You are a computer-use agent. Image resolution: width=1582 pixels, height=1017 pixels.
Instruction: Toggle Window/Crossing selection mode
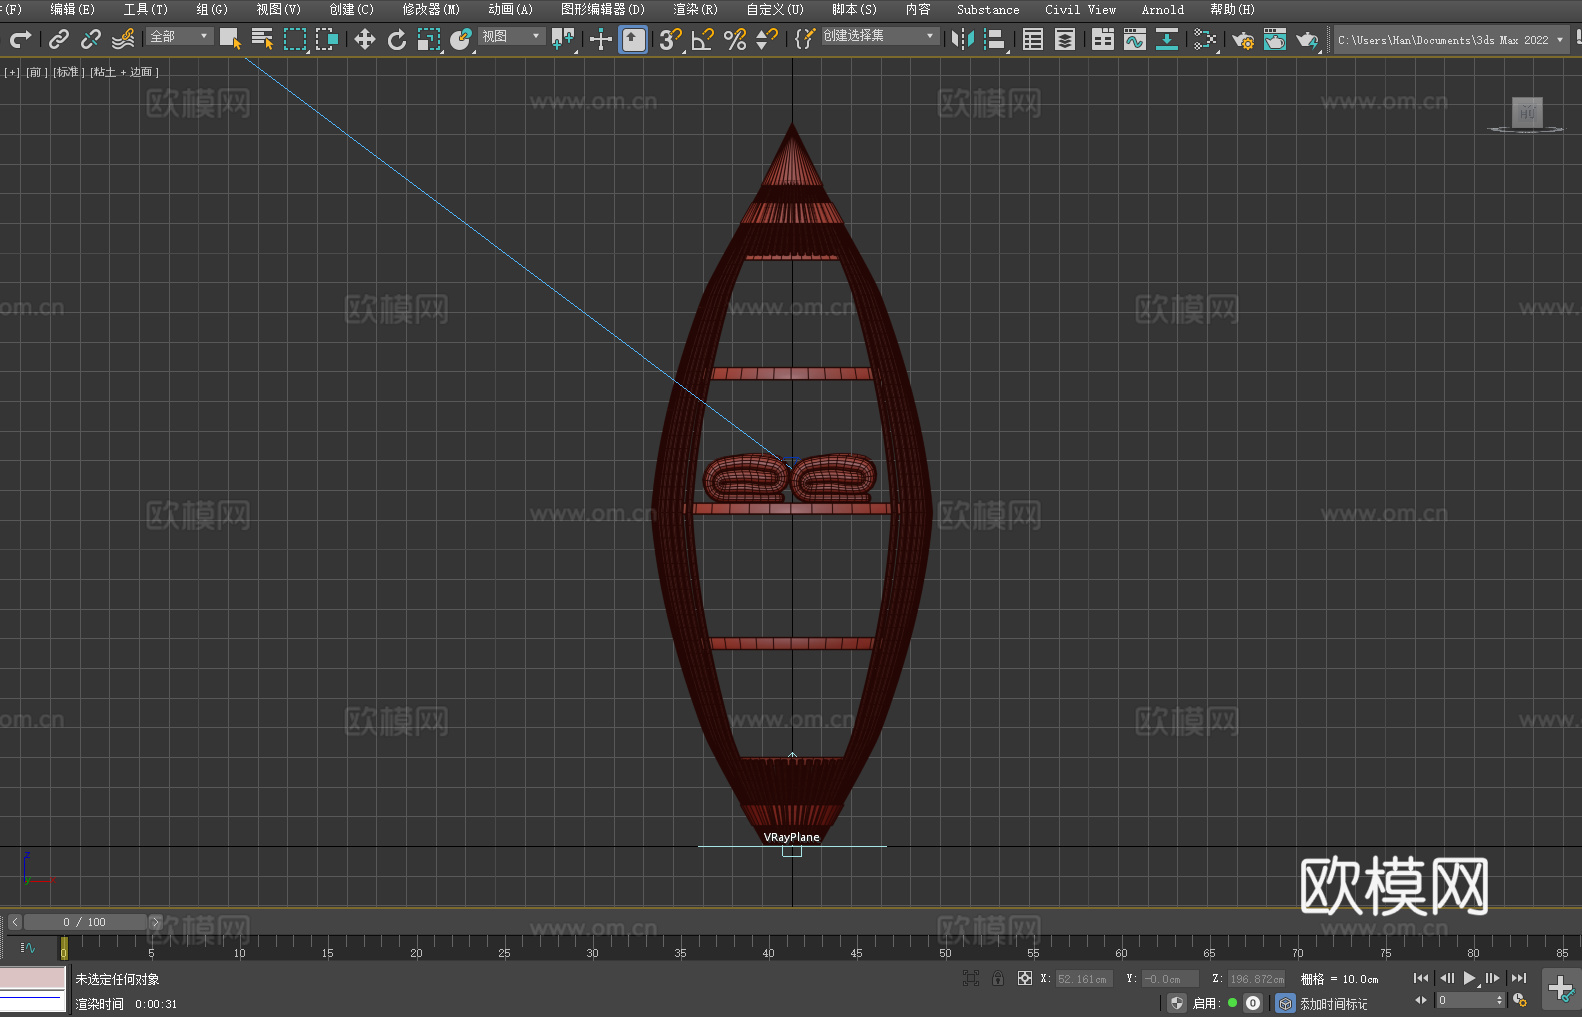click(327, 39)
